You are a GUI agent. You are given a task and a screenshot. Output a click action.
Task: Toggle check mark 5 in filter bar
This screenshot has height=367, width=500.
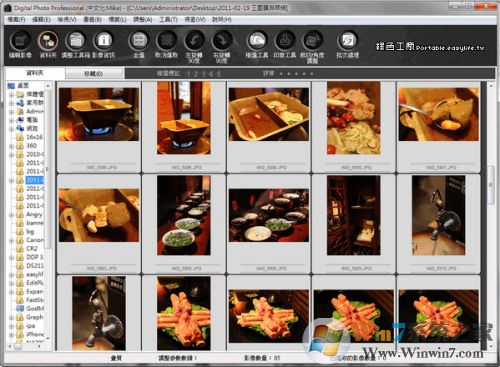[x=218, y=74]
